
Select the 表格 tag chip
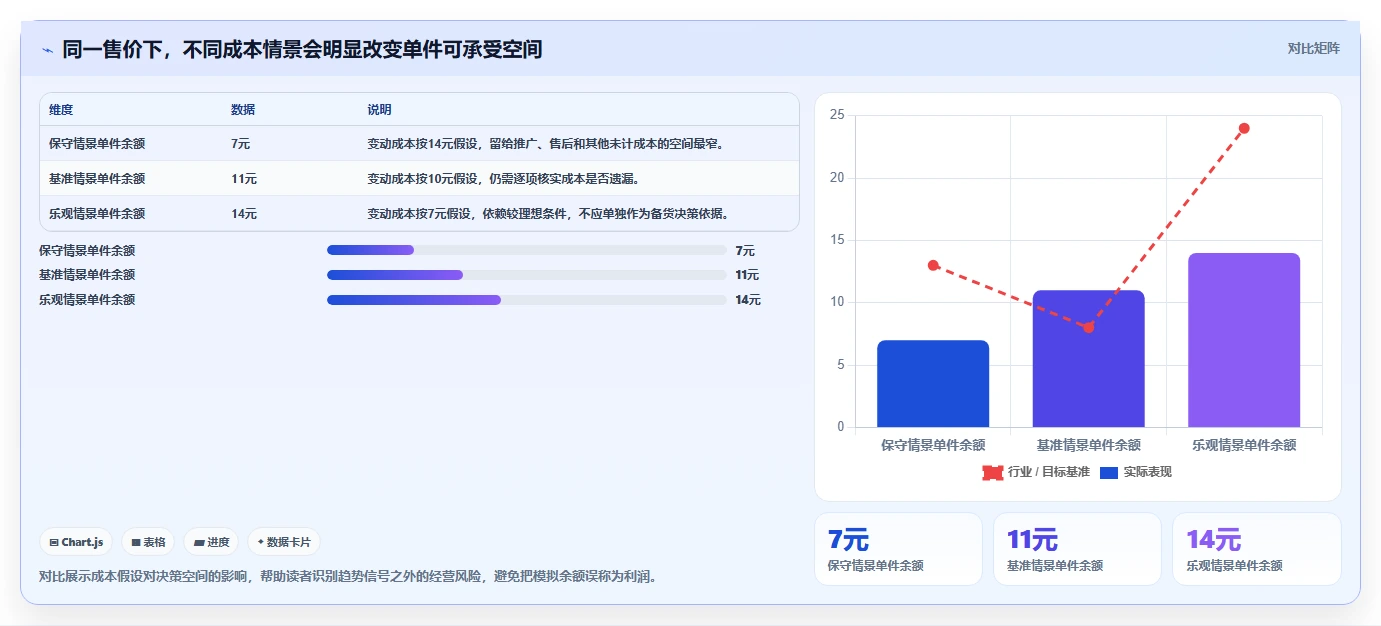[148, 542]
